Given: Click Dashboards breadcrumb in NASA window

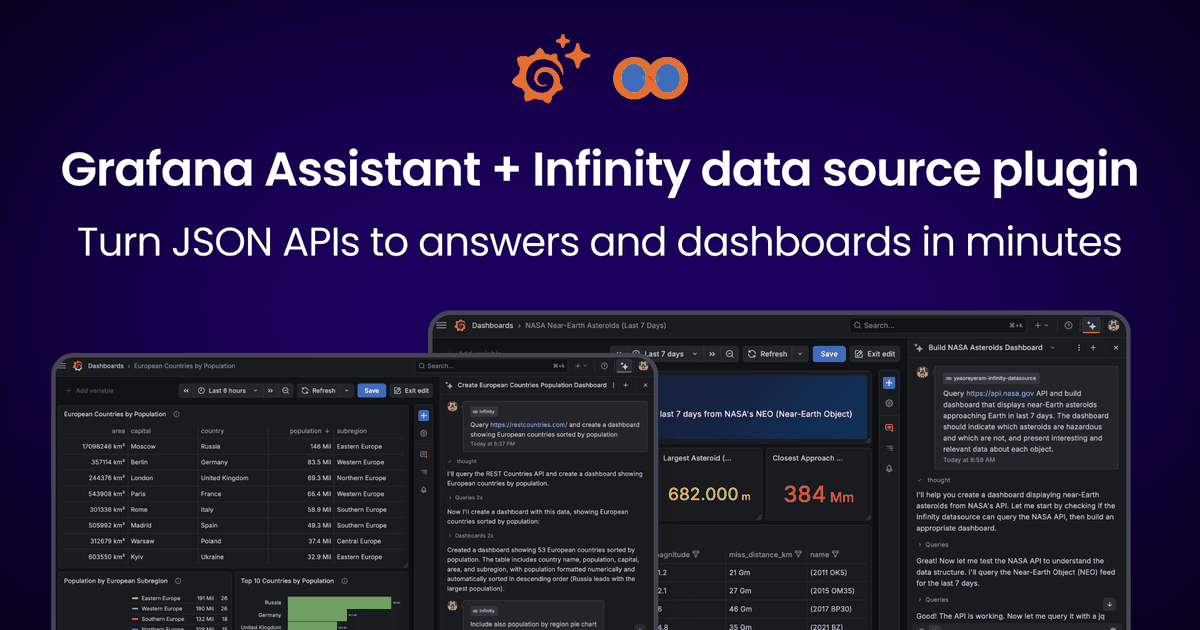Looking at the screenshot, I should coord(492,325).
